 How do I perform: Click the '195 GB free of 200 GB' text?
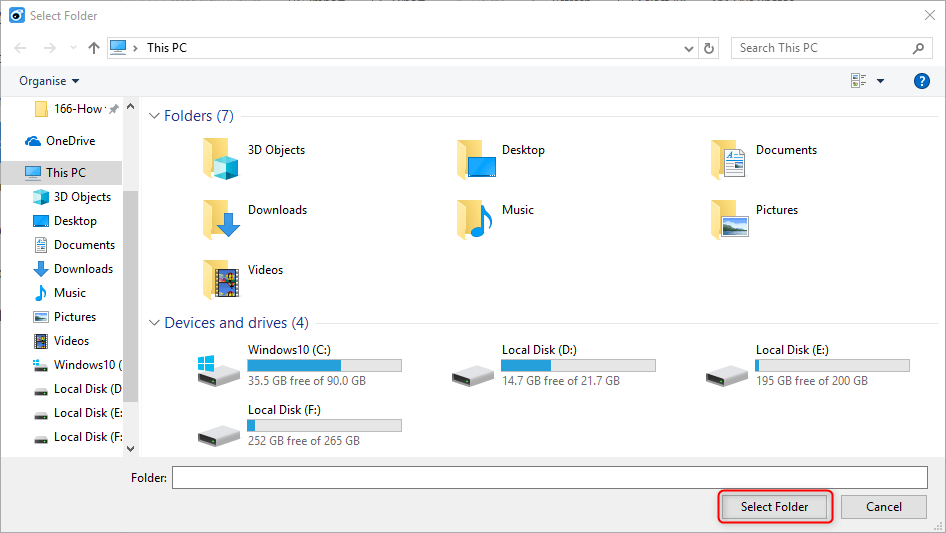tap(811, 381)
